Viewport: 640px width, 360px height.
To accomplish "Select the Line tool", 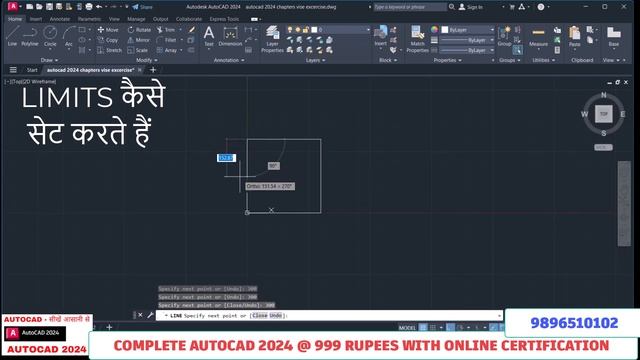I will [x=12, y=36].
